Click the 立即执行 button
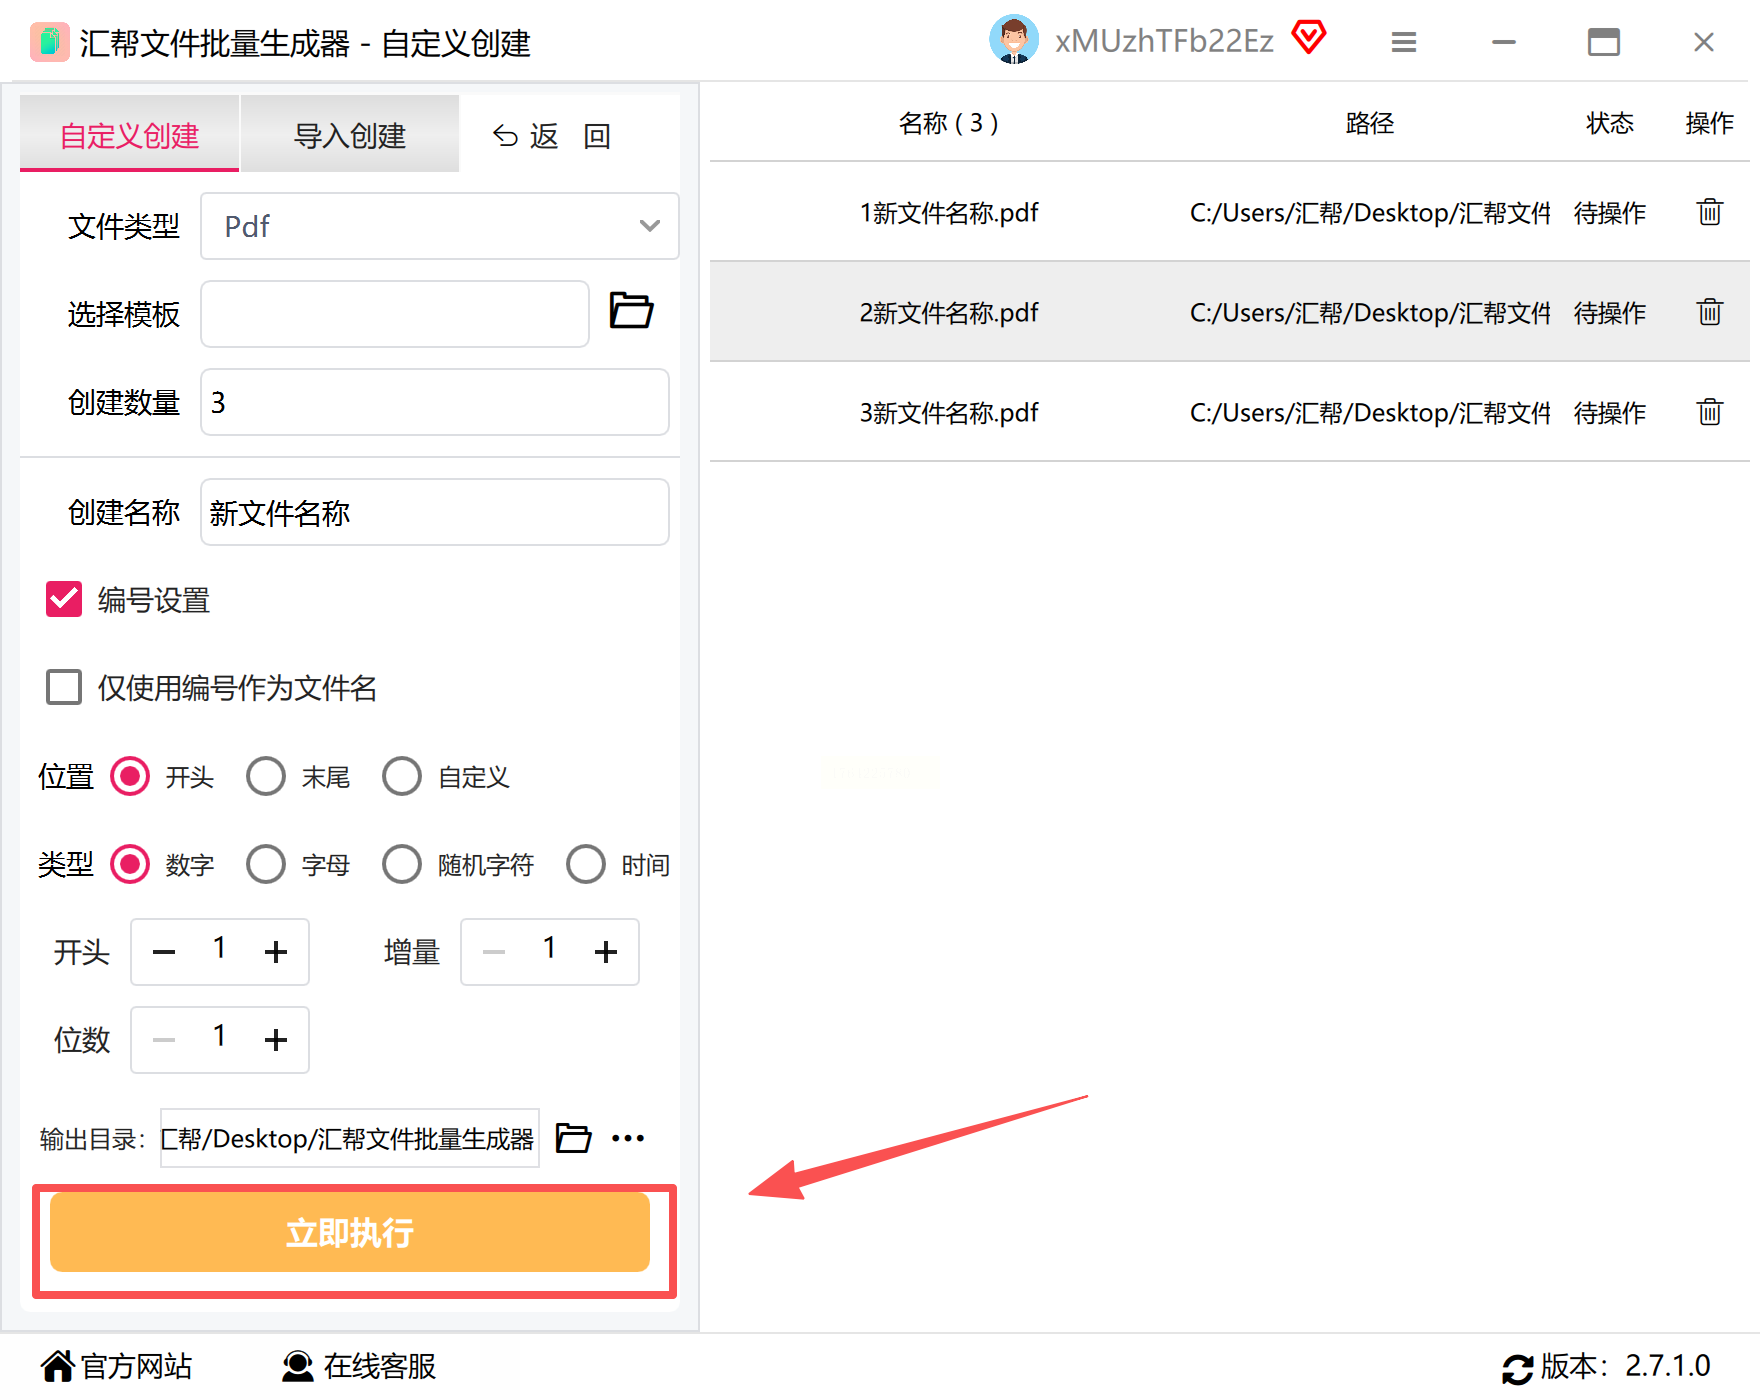This screenshot has height=1400, width=1760. tap(350, 1232)
